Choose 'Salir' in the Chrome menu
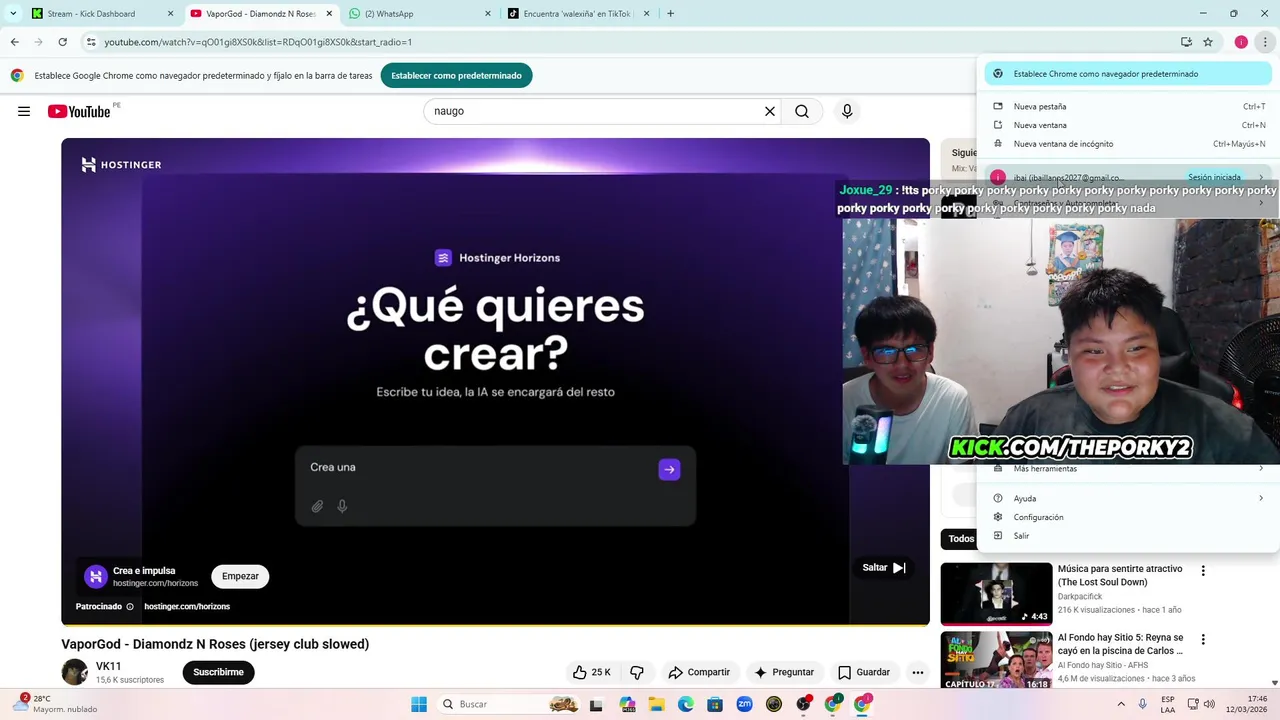 pyautogui.click(x=1128, y=536)
